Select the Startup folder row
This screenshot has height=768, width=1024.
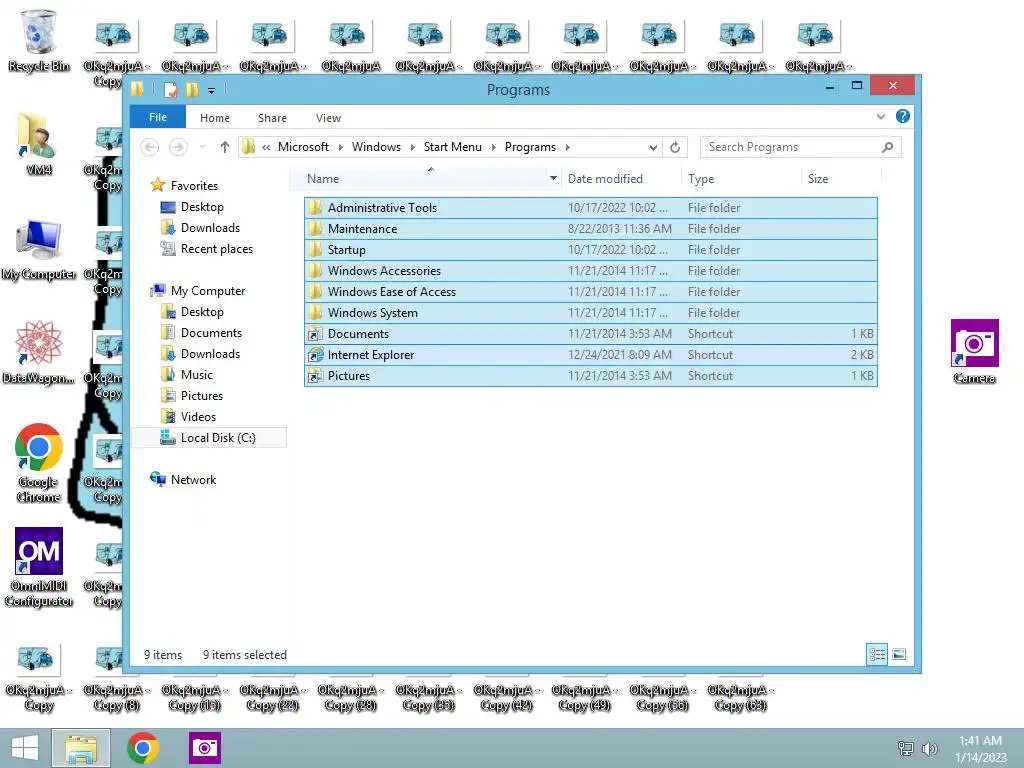[x=590, y=249]
